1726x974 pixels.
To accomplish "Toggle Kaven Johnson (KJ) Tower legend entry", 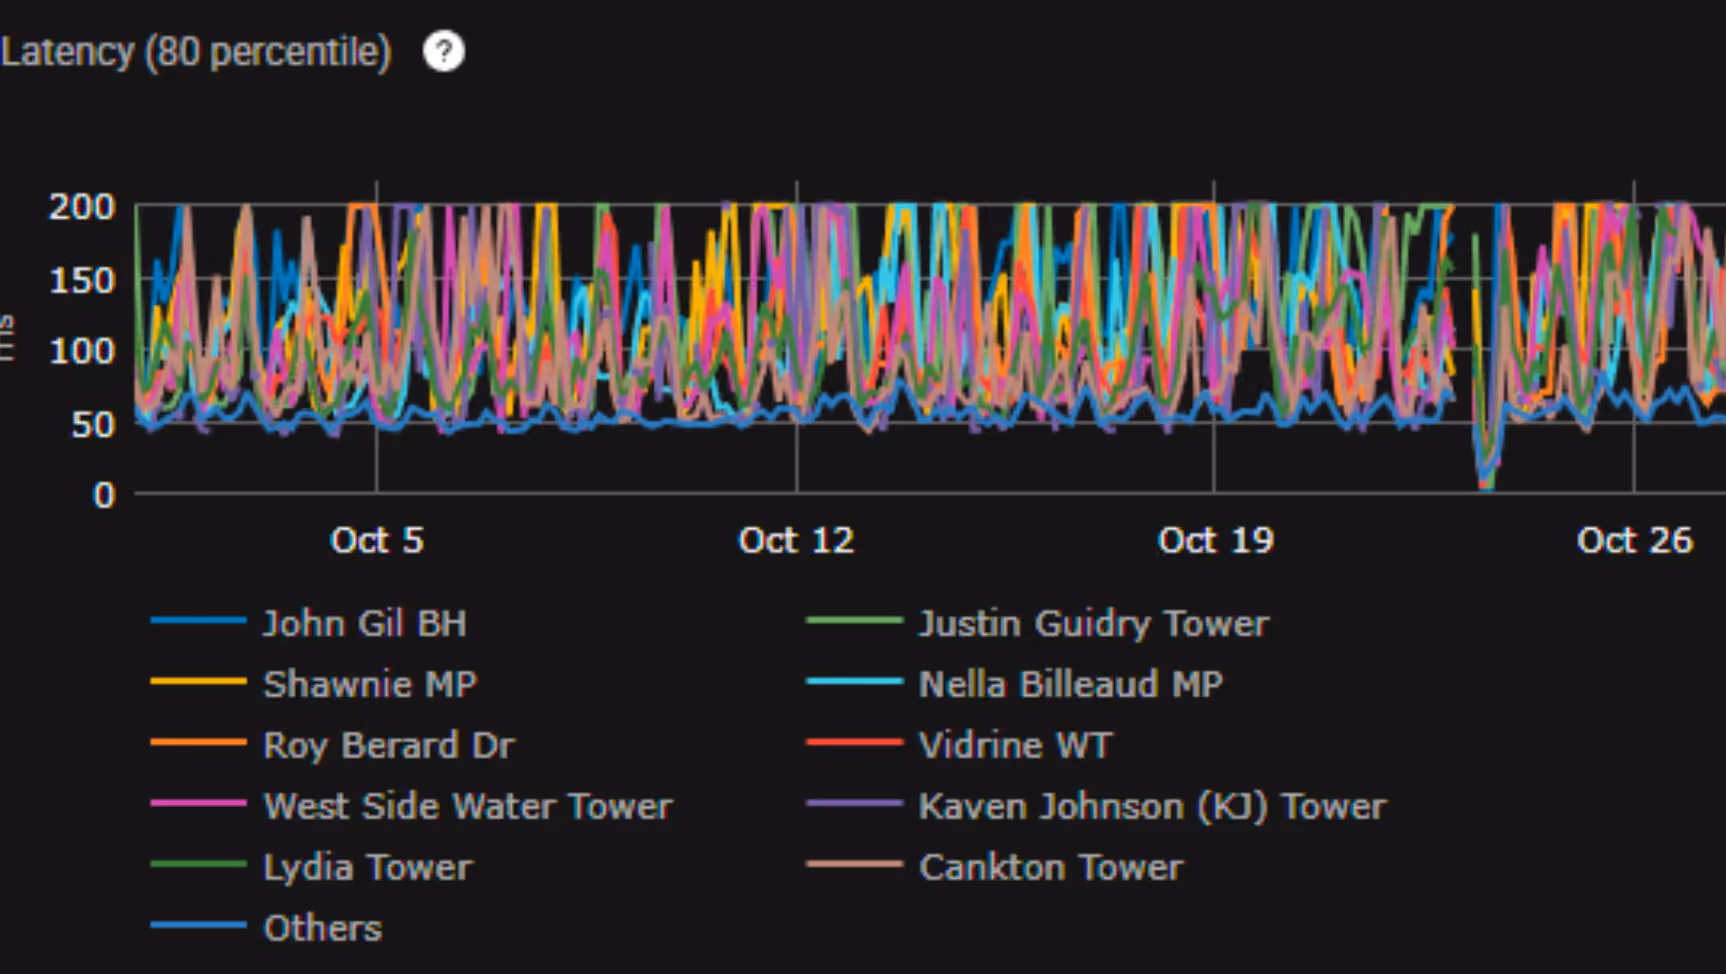I will [x=1097, y=806].
